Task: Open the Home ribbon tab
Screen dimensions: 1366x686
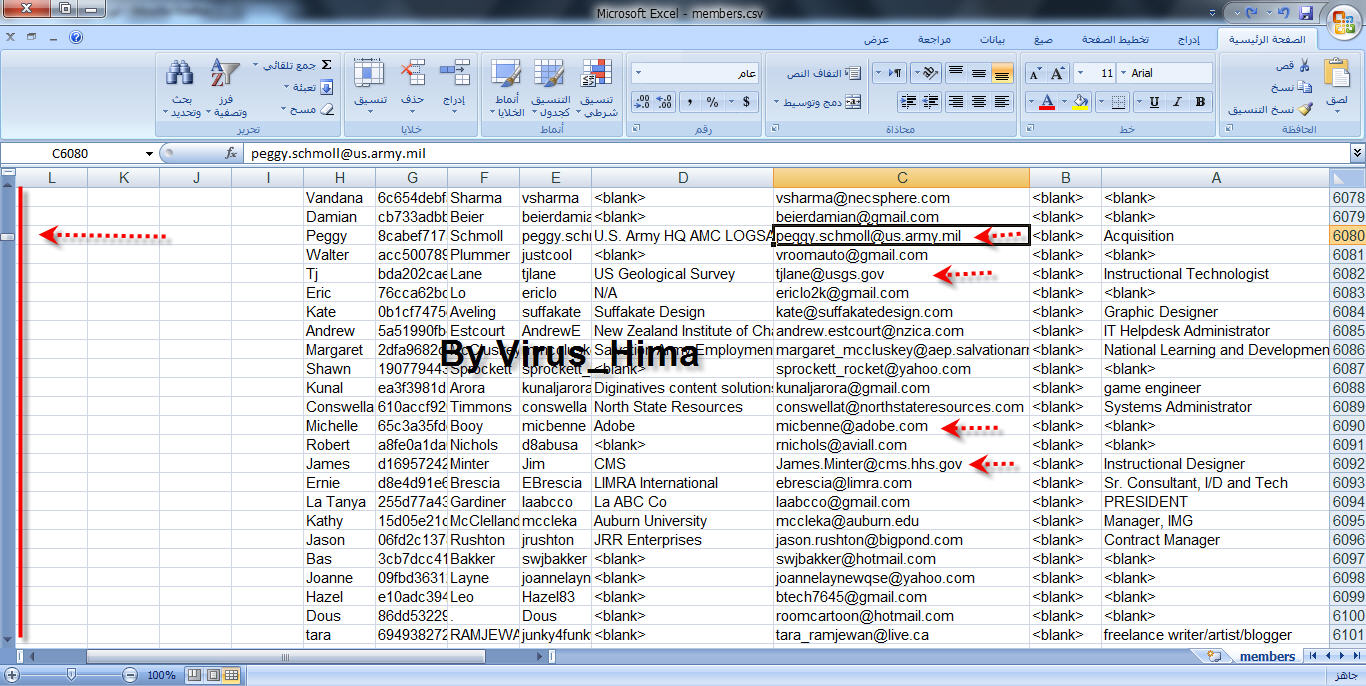Action: 1266,40
